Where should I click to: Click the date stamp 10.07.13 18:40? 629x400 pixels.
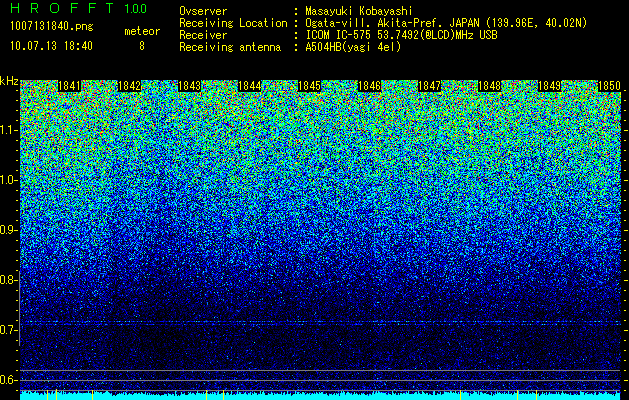tap(51, 46)
